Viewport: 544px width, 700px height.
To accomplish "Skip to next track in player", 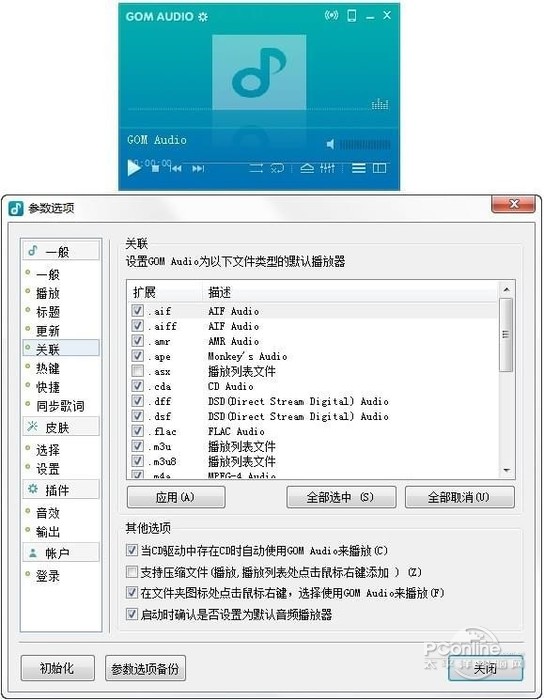I will pos(198,168).
